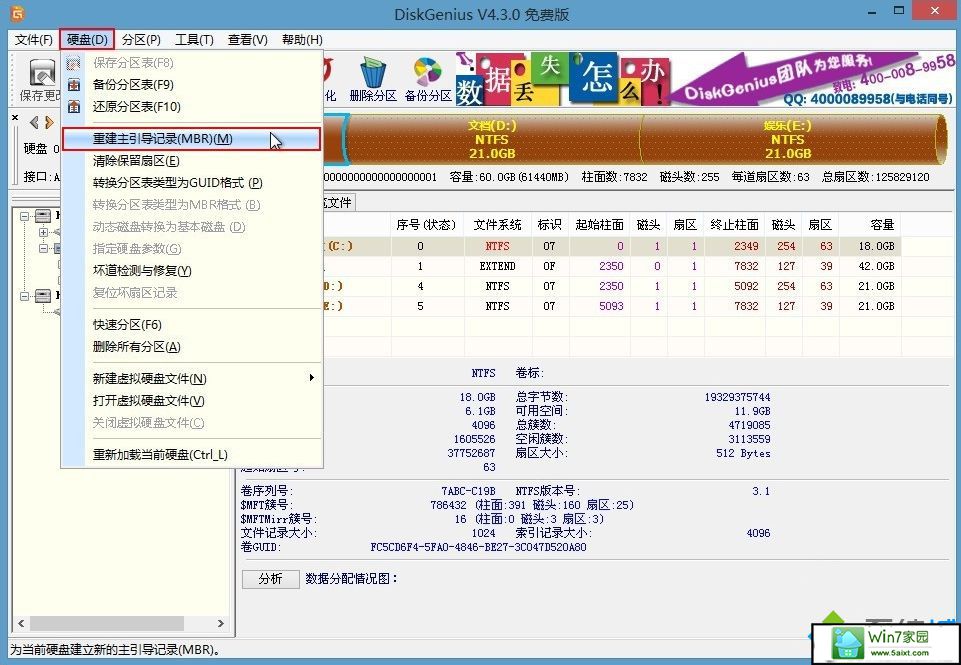Click the start cylinder value 5093
961x665 pixels.
pyautogui.click(x=611, y=306)
